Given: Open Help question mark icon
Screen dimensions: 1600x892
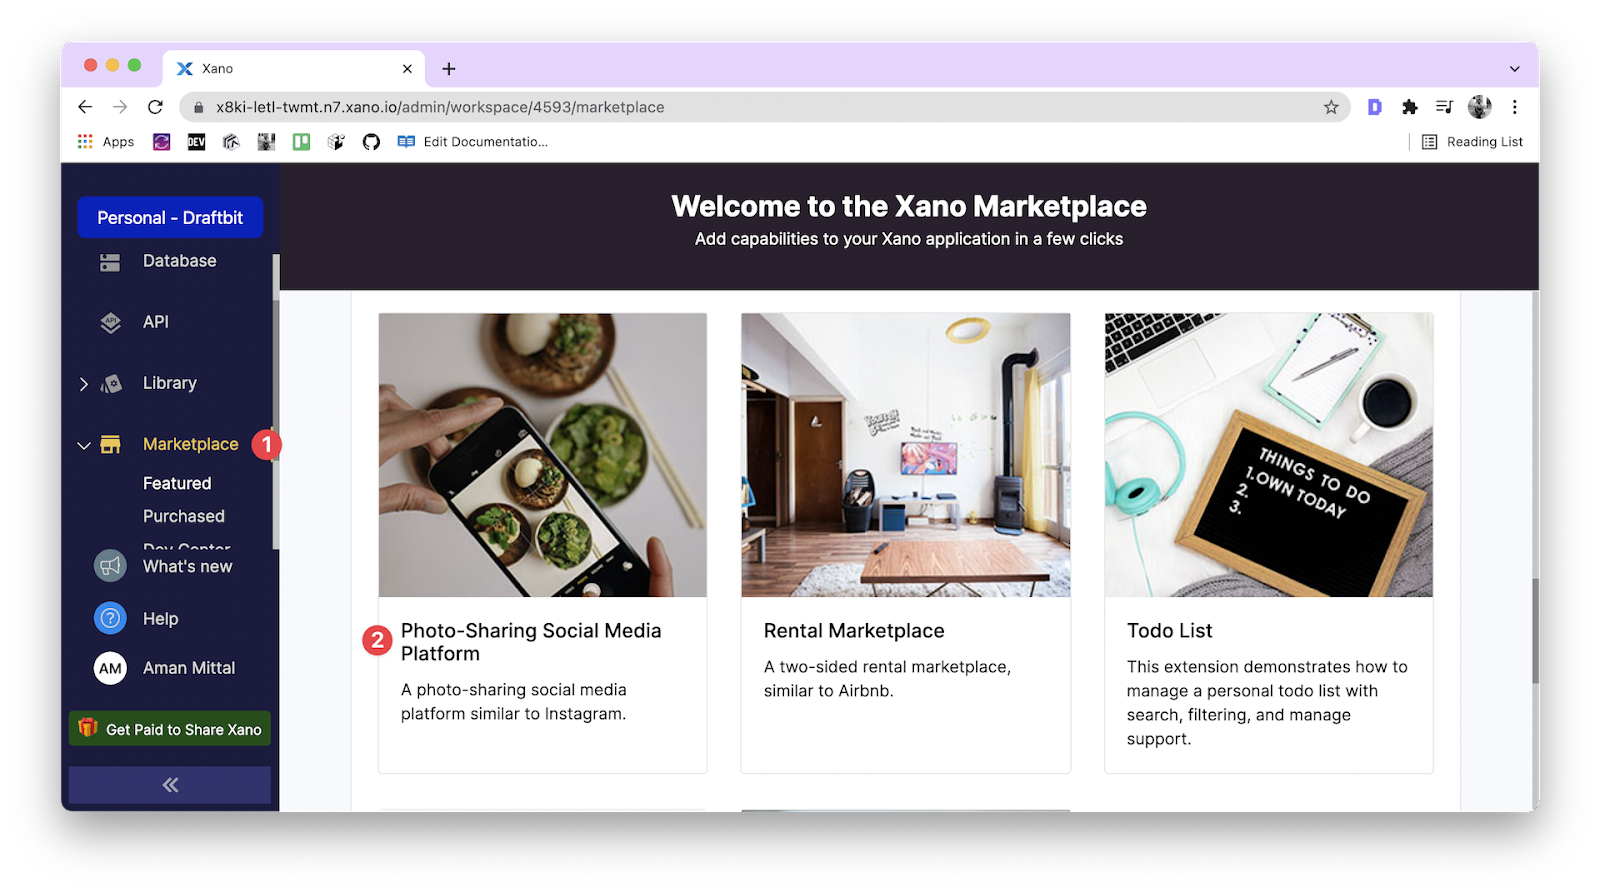Looking at the screenshot, I should pos(110,619).
